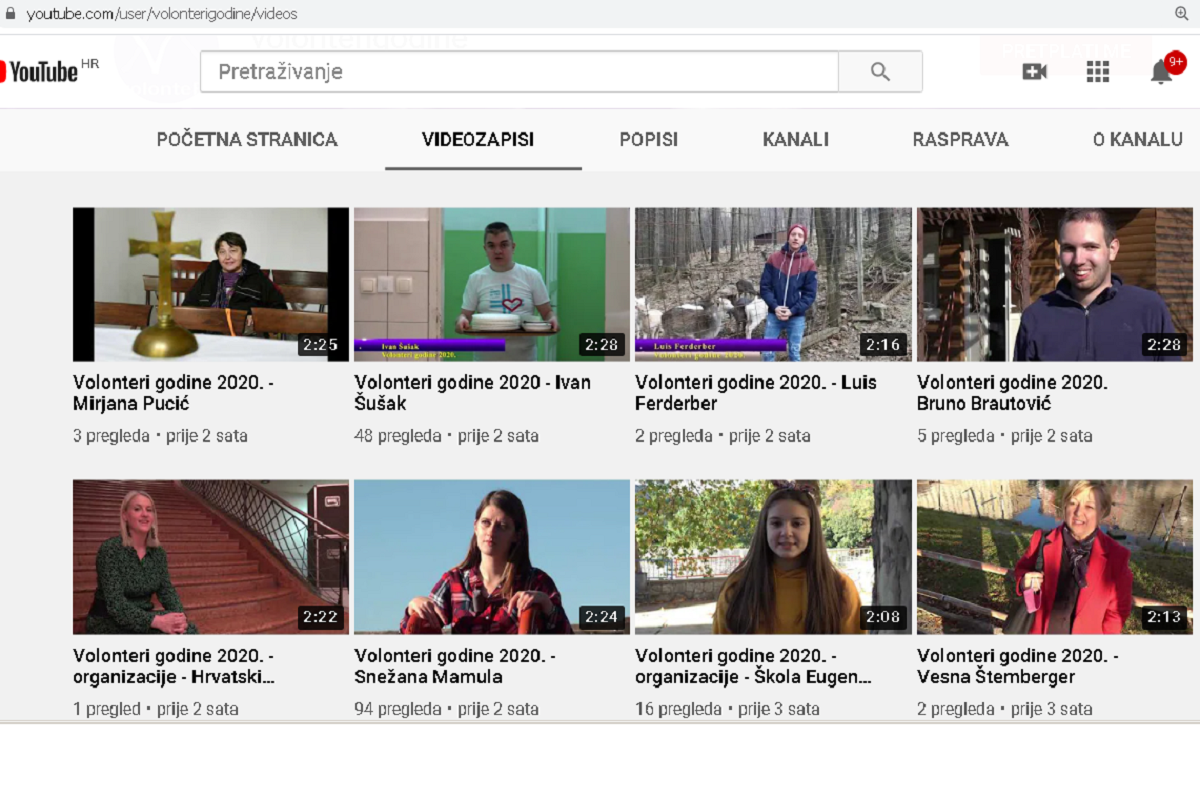Image resolution: width=1200 pixels, height=800 pixels.
Task: Play the Mirjana Pucić video thumbnail
Action: tap(211, 284)
